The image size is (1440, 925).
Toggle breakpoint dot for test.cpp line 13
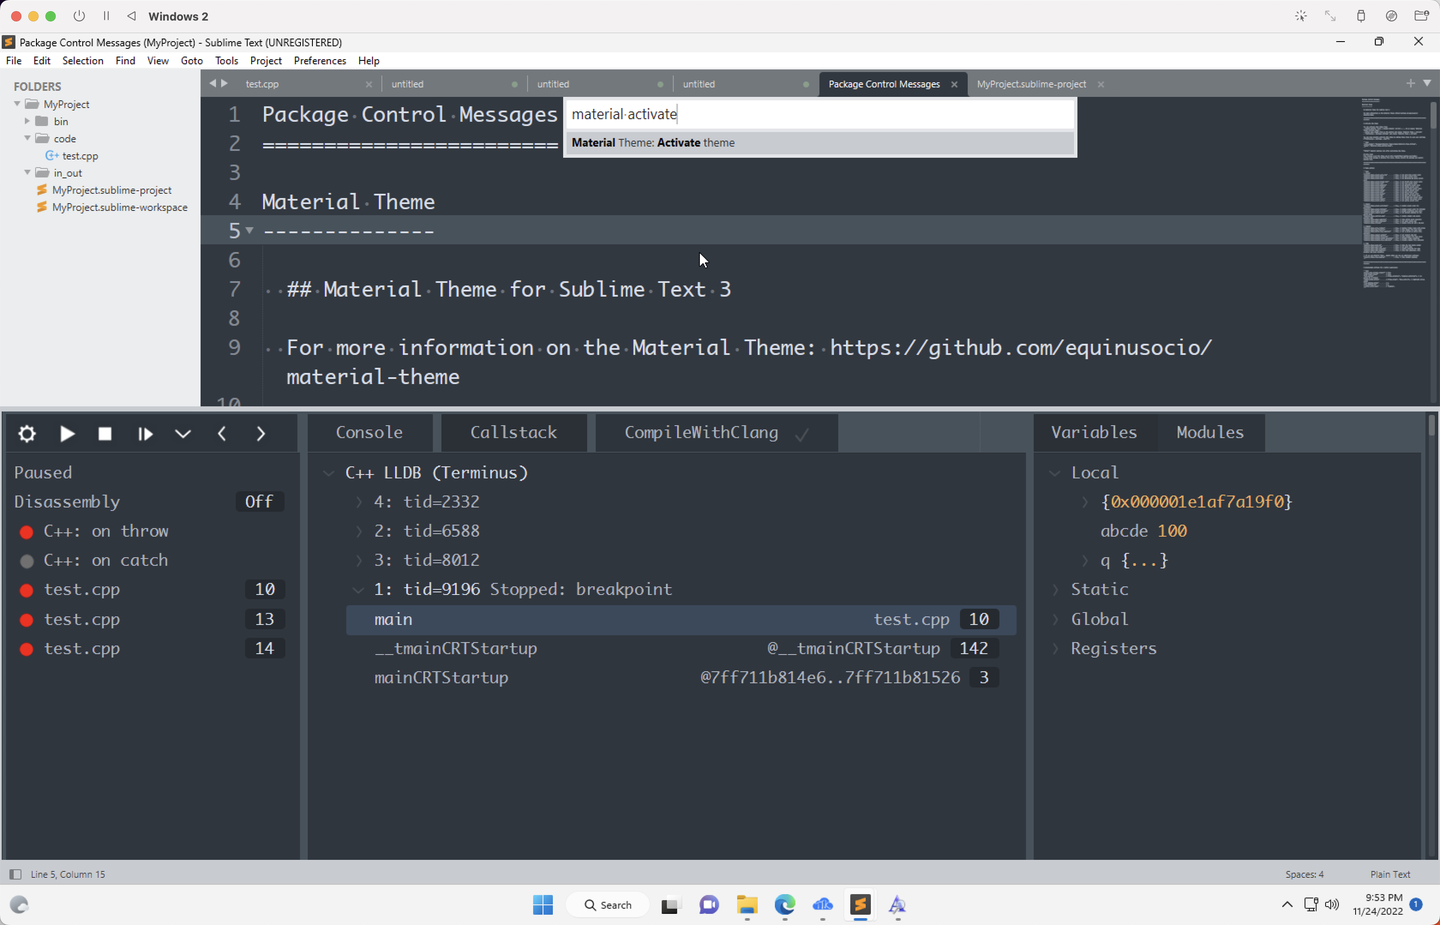[x=27, y=620]
